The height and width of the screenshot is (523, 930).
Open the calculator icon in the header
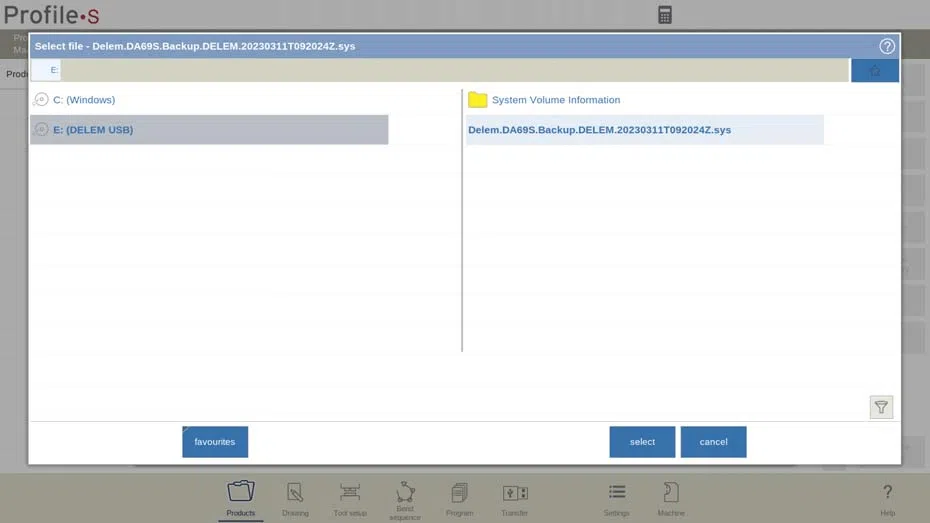(664, 15)
